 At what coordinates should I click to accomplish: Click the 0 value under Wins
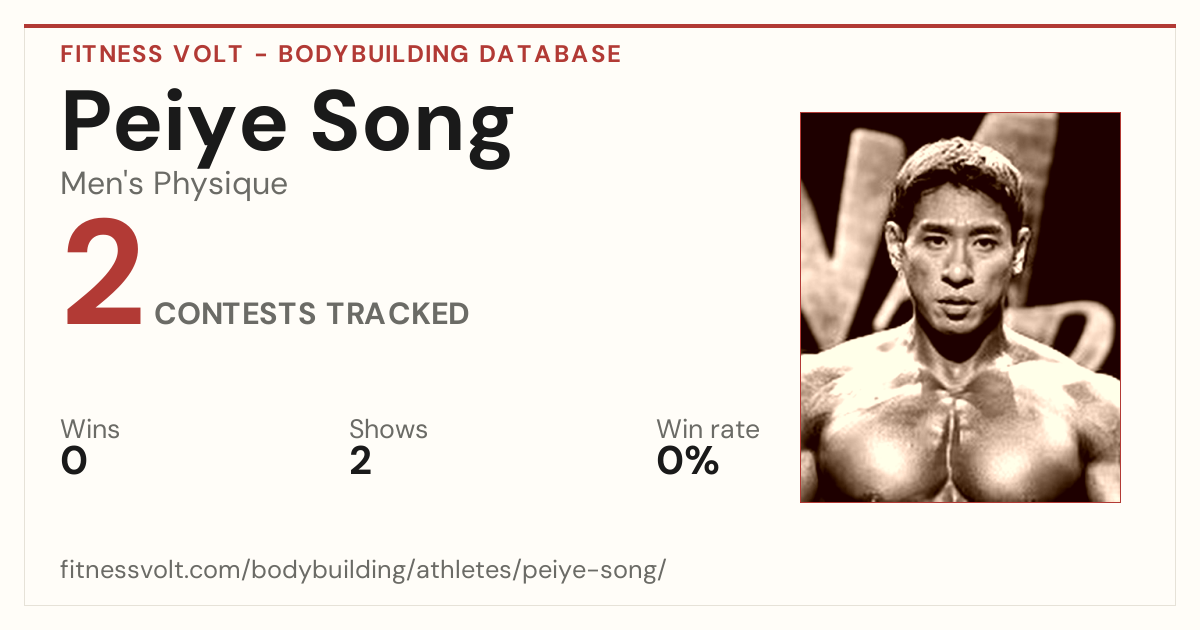74,461
